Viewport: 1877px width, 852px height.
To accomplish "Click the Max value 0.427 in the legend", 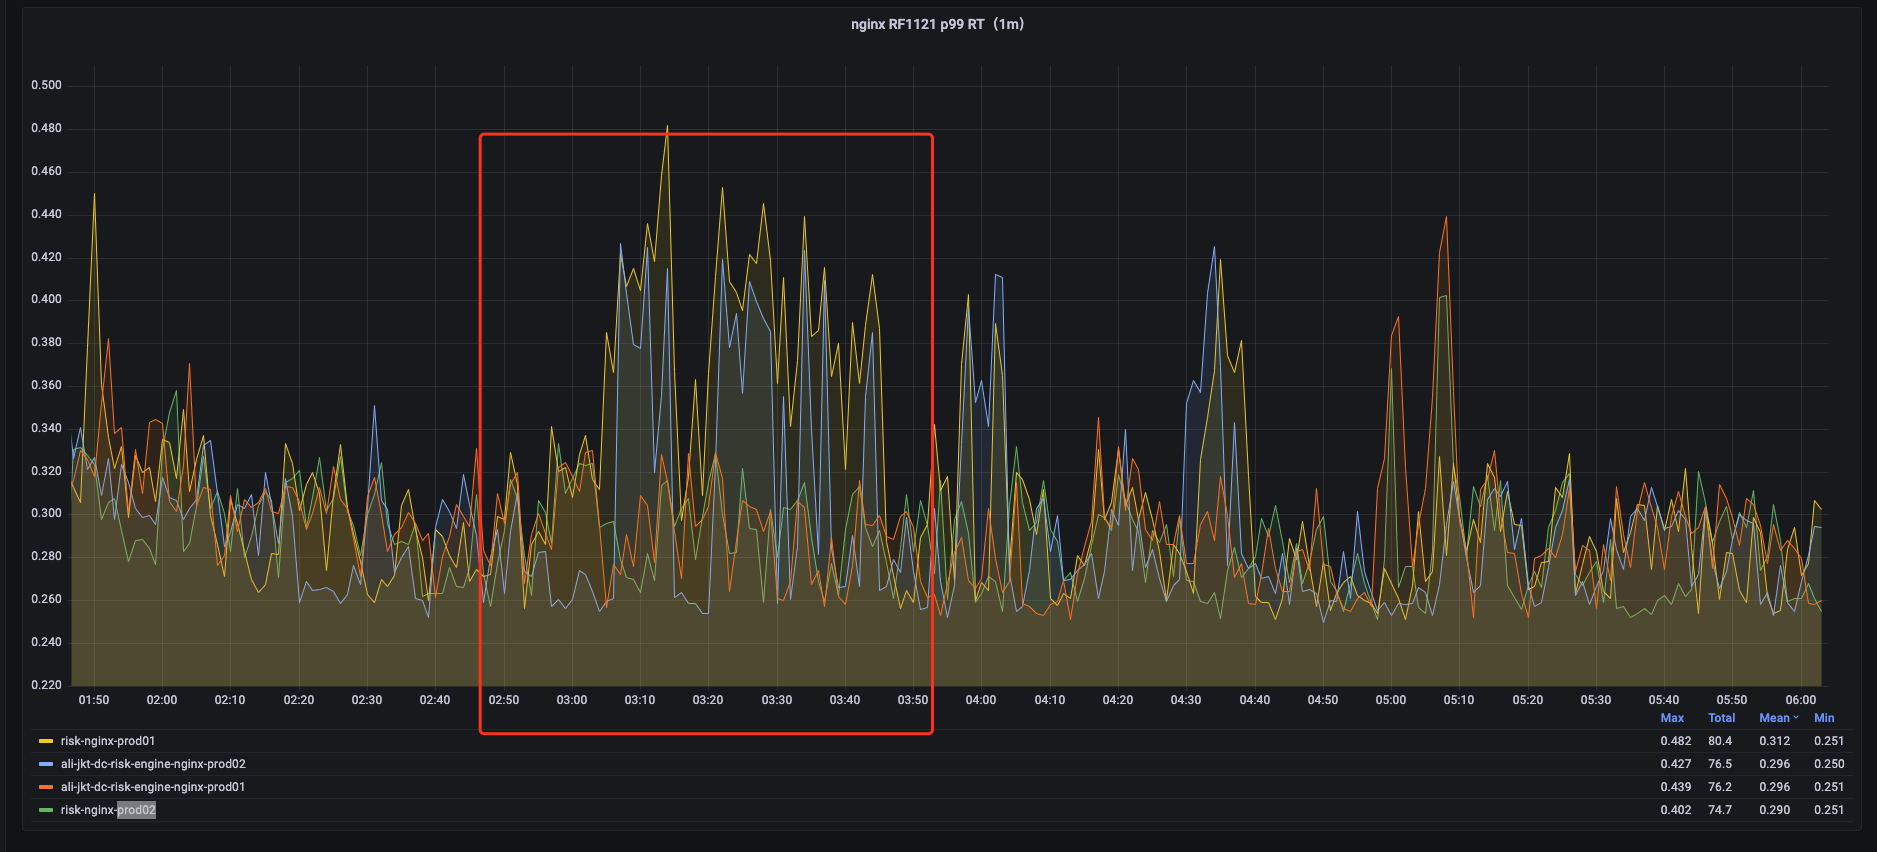I will pos(1676,764).
